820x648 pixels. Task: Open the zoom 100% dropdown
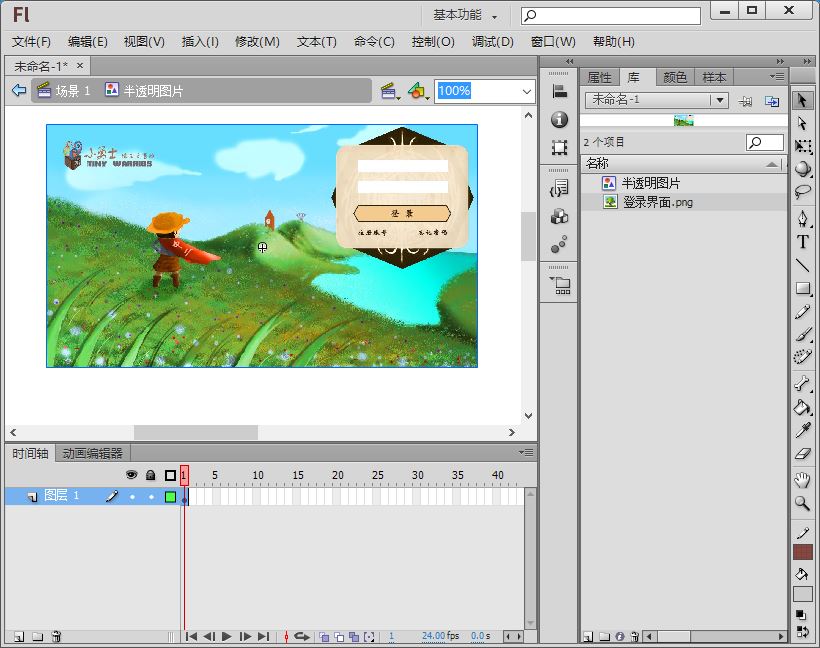pyautogui.click(x=527, y=92)
